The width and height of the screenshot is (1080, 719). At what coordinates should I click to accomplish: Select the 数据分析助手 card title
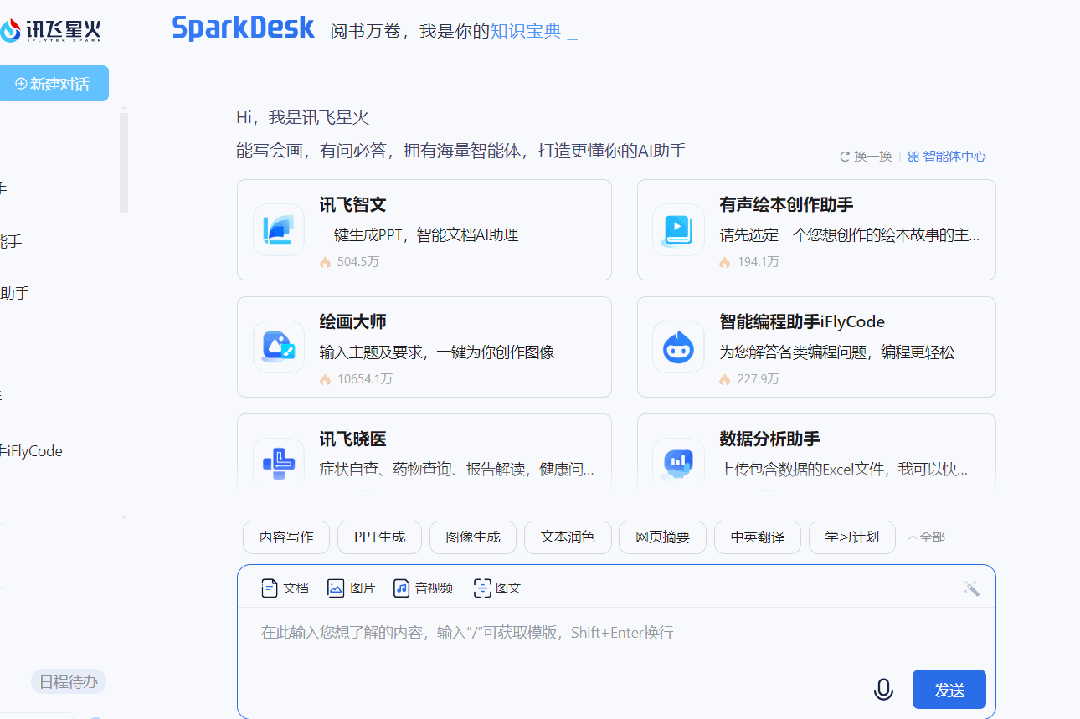769,439
